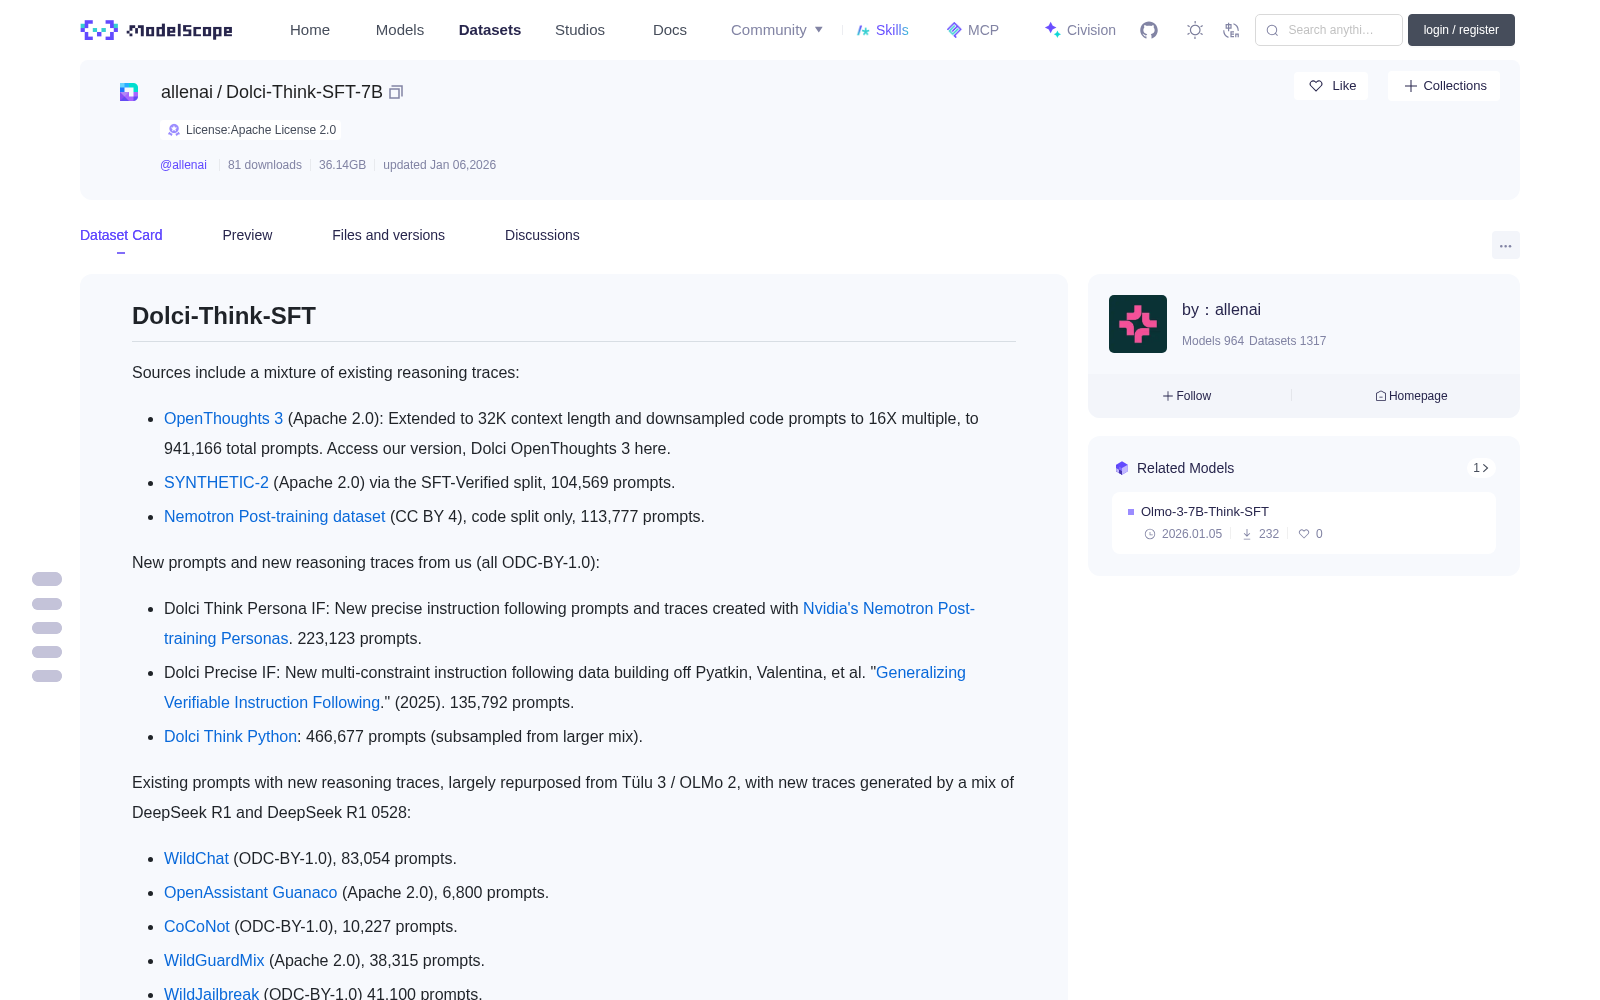Viewport: 1600px width, 1000px height.
Task: Open the CoCoNot link
Action: pos(197,926)
